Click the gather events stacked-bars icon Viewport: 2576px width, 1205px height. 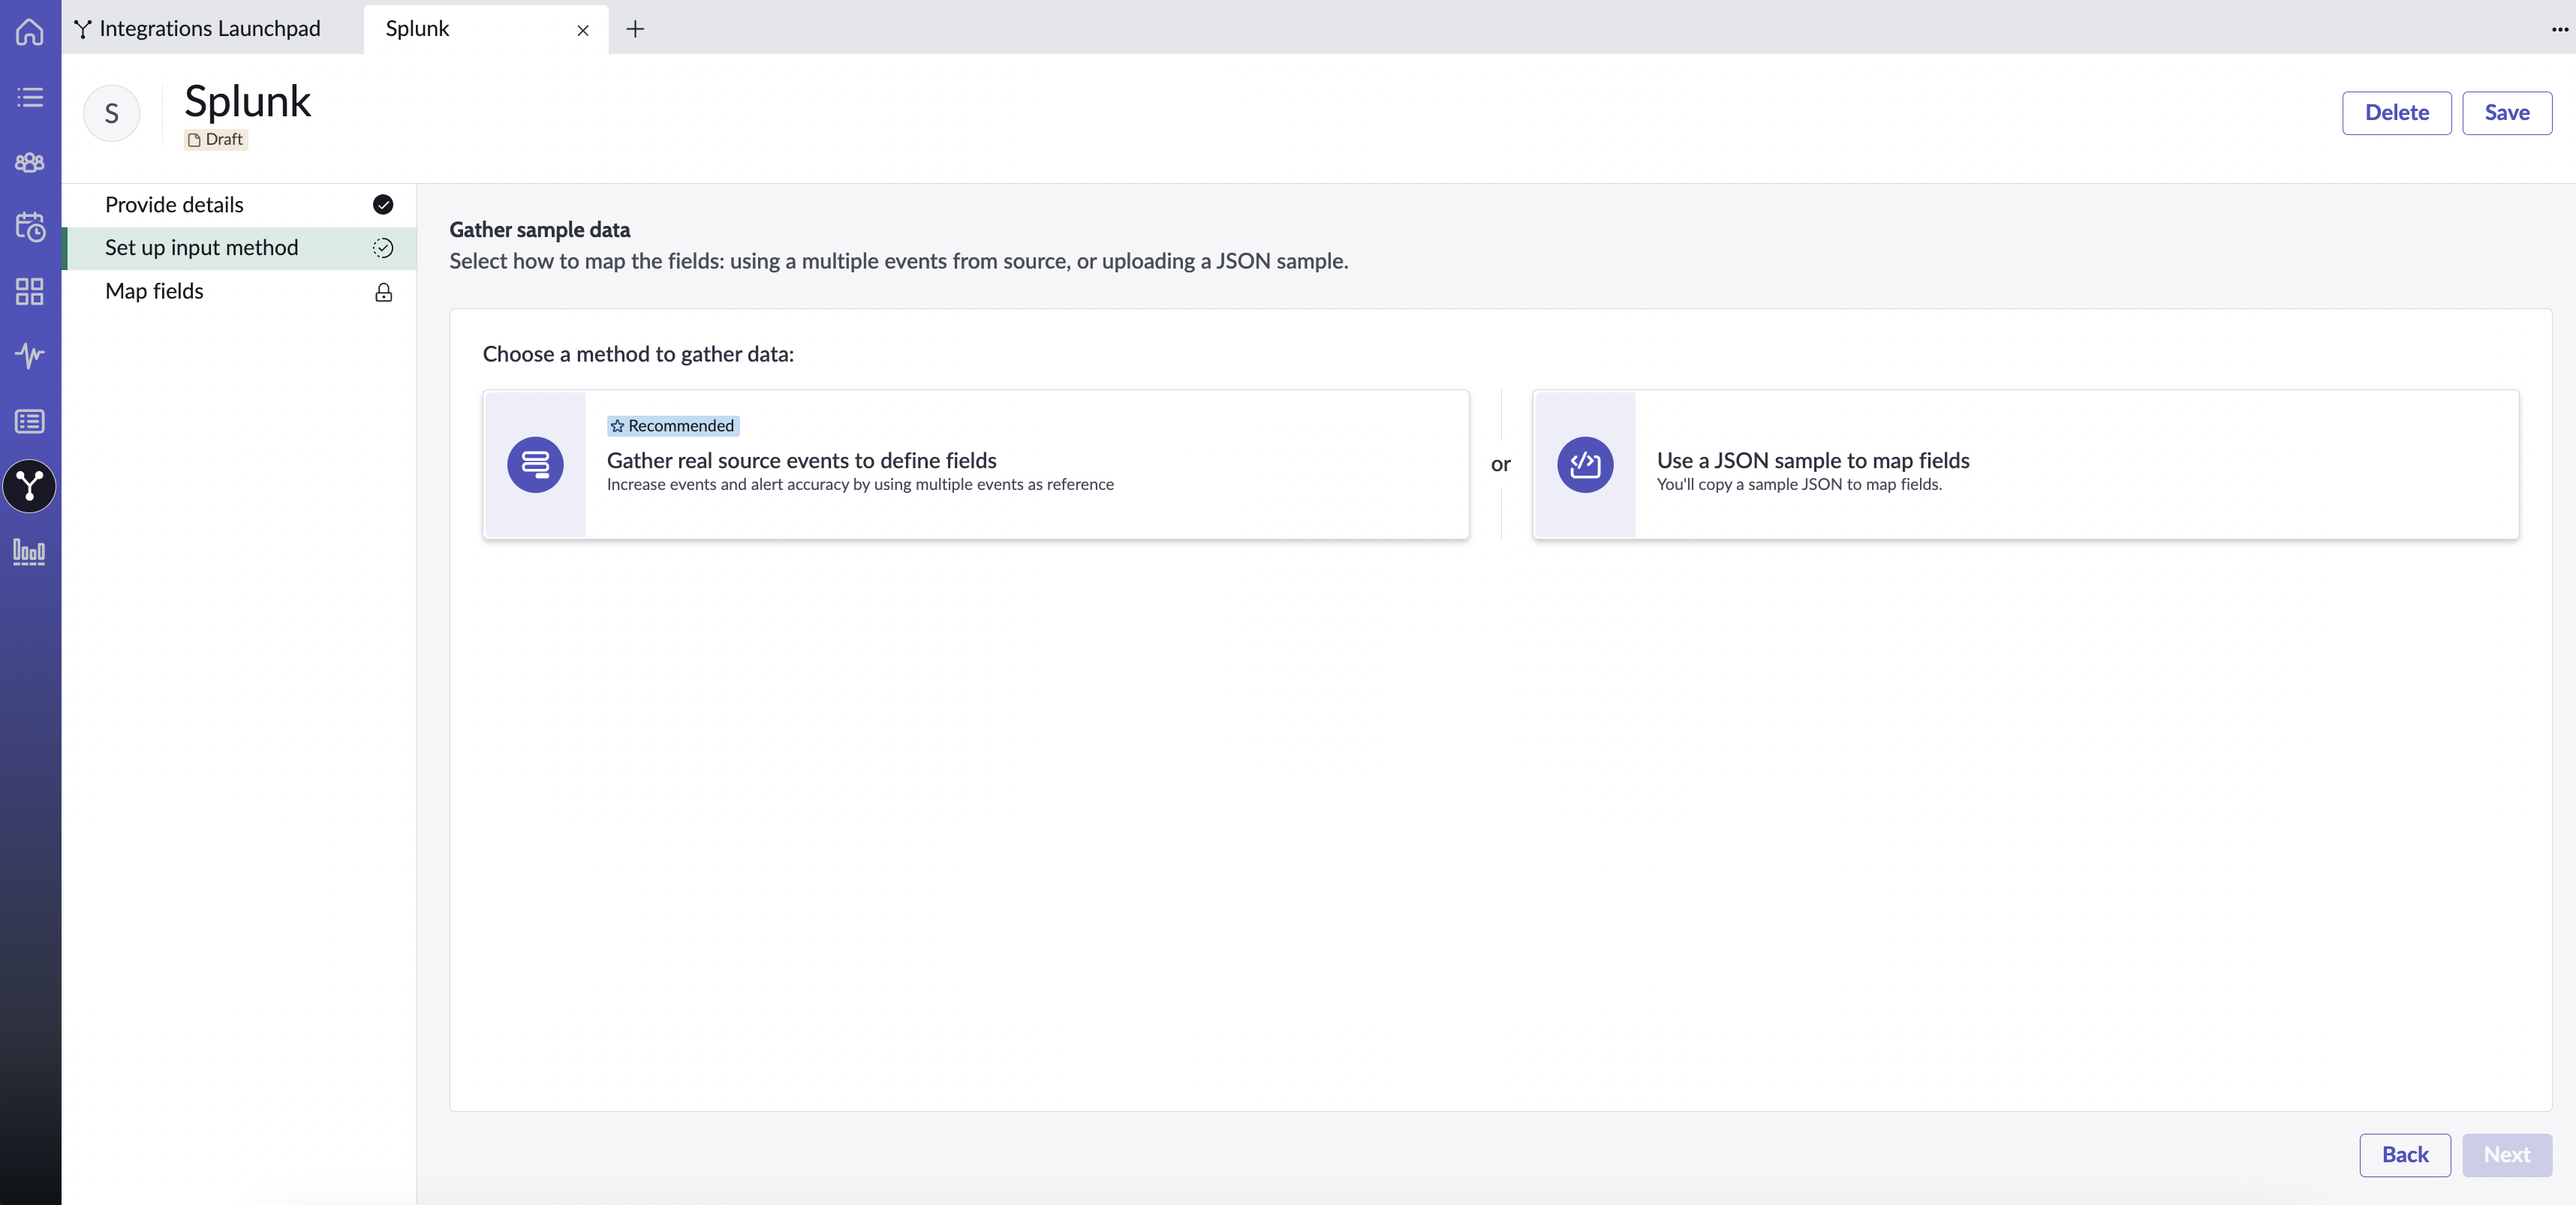(x=535, y=464)
